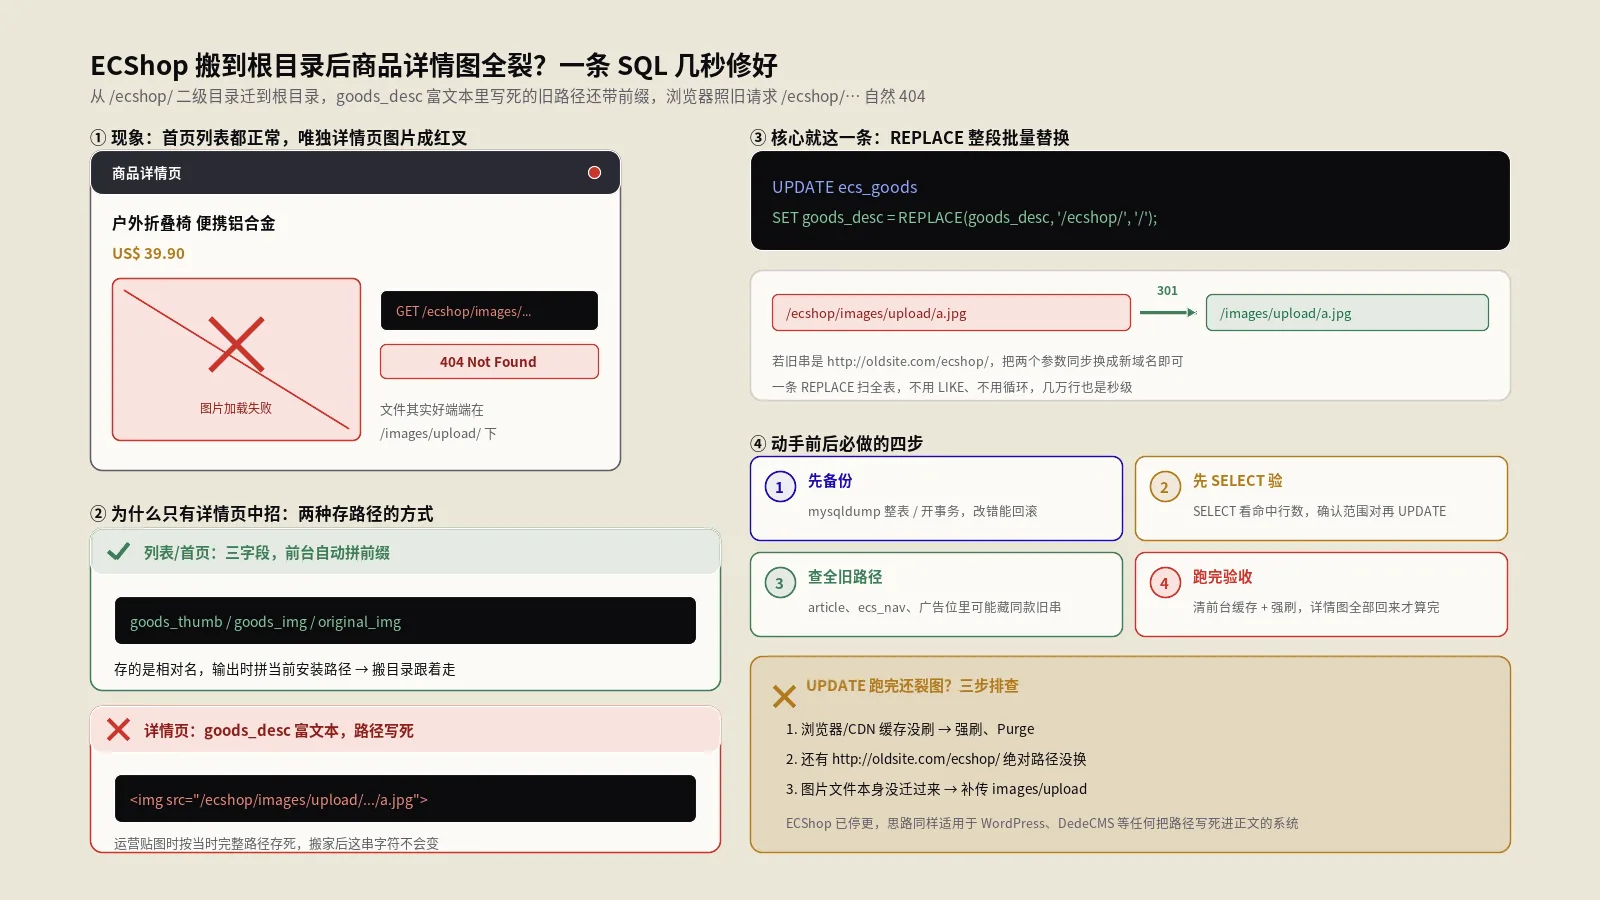
Task: Click the mysqldump 整表 description text
Action: pos(923,511)
